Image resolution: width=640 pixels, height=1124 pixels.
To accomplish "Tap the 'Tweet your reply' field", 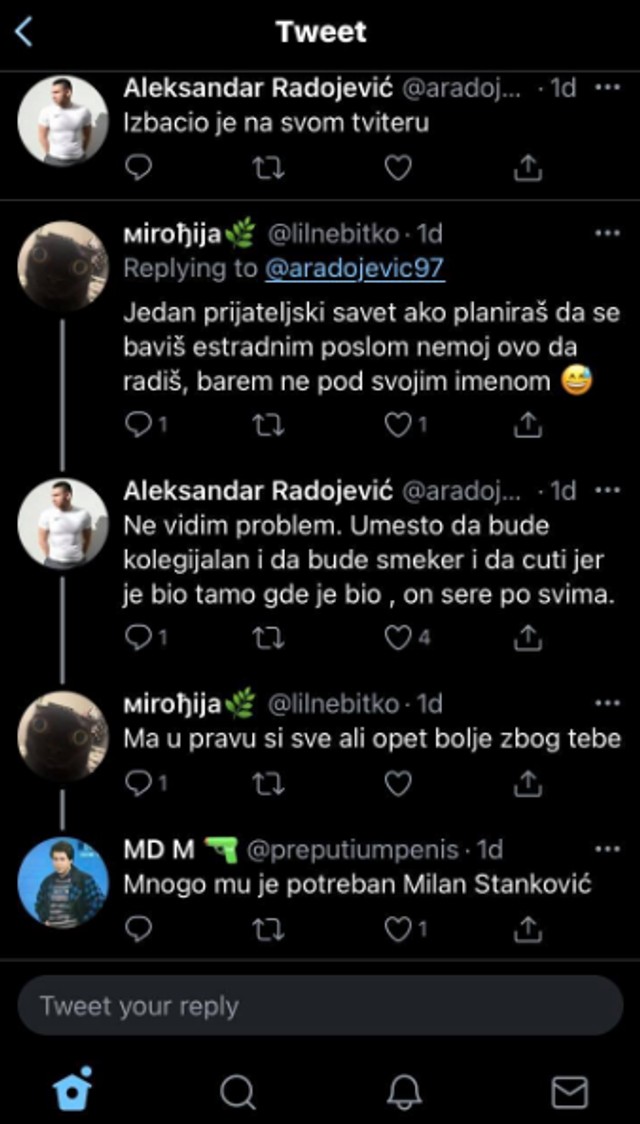I will point(320,1006).
